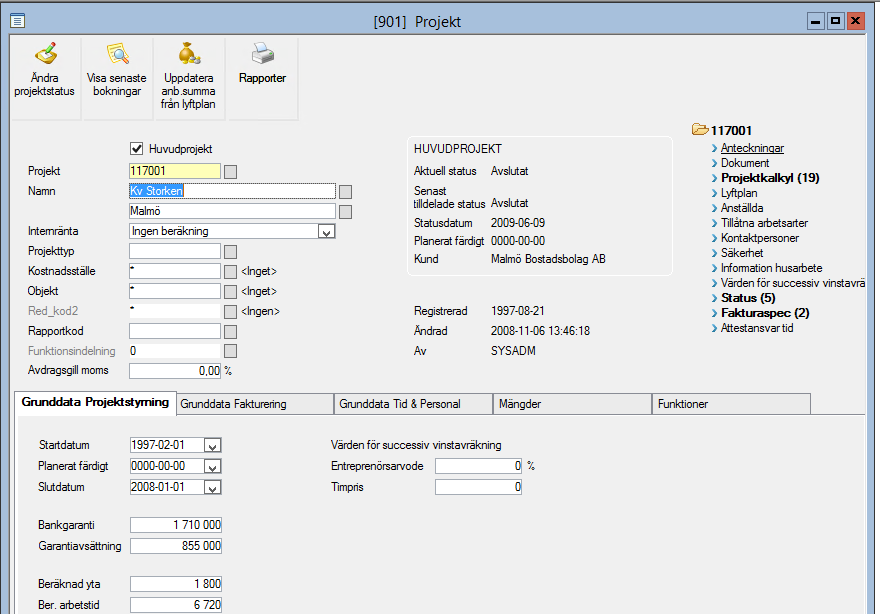Click the Kostnadsställe input field
The height and width of the screenshot is (614, 880).
click(x=175, y=272)
